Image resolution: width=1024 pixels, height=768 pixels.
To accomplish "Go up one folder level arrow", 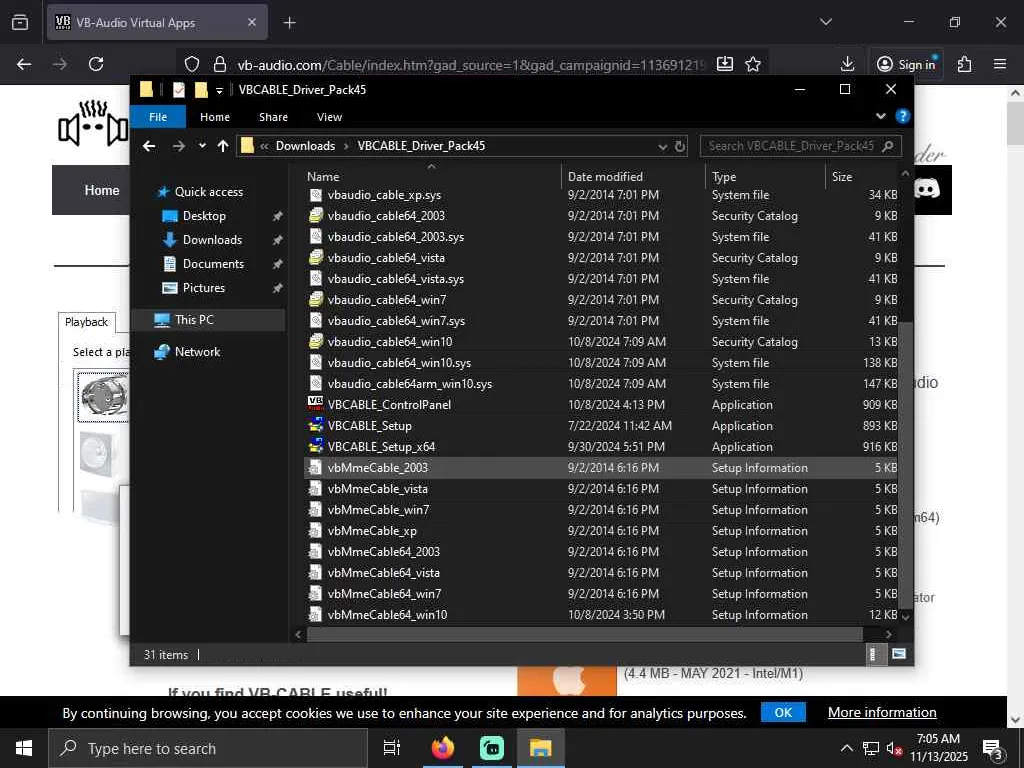I will point(223,146).
